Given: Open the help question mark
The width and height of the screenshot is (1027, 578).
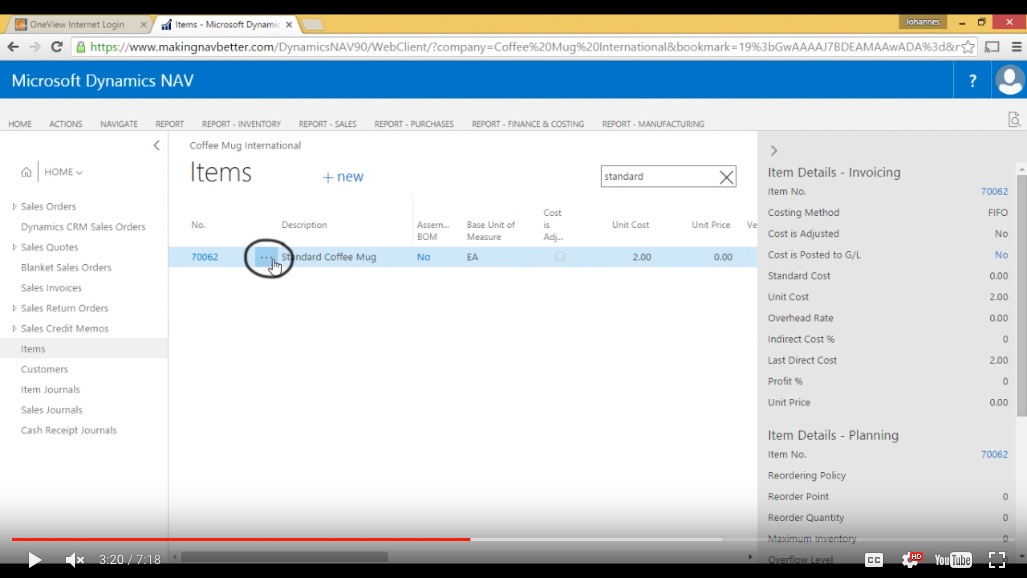Looking at the screenshot, I should (973, 81).
